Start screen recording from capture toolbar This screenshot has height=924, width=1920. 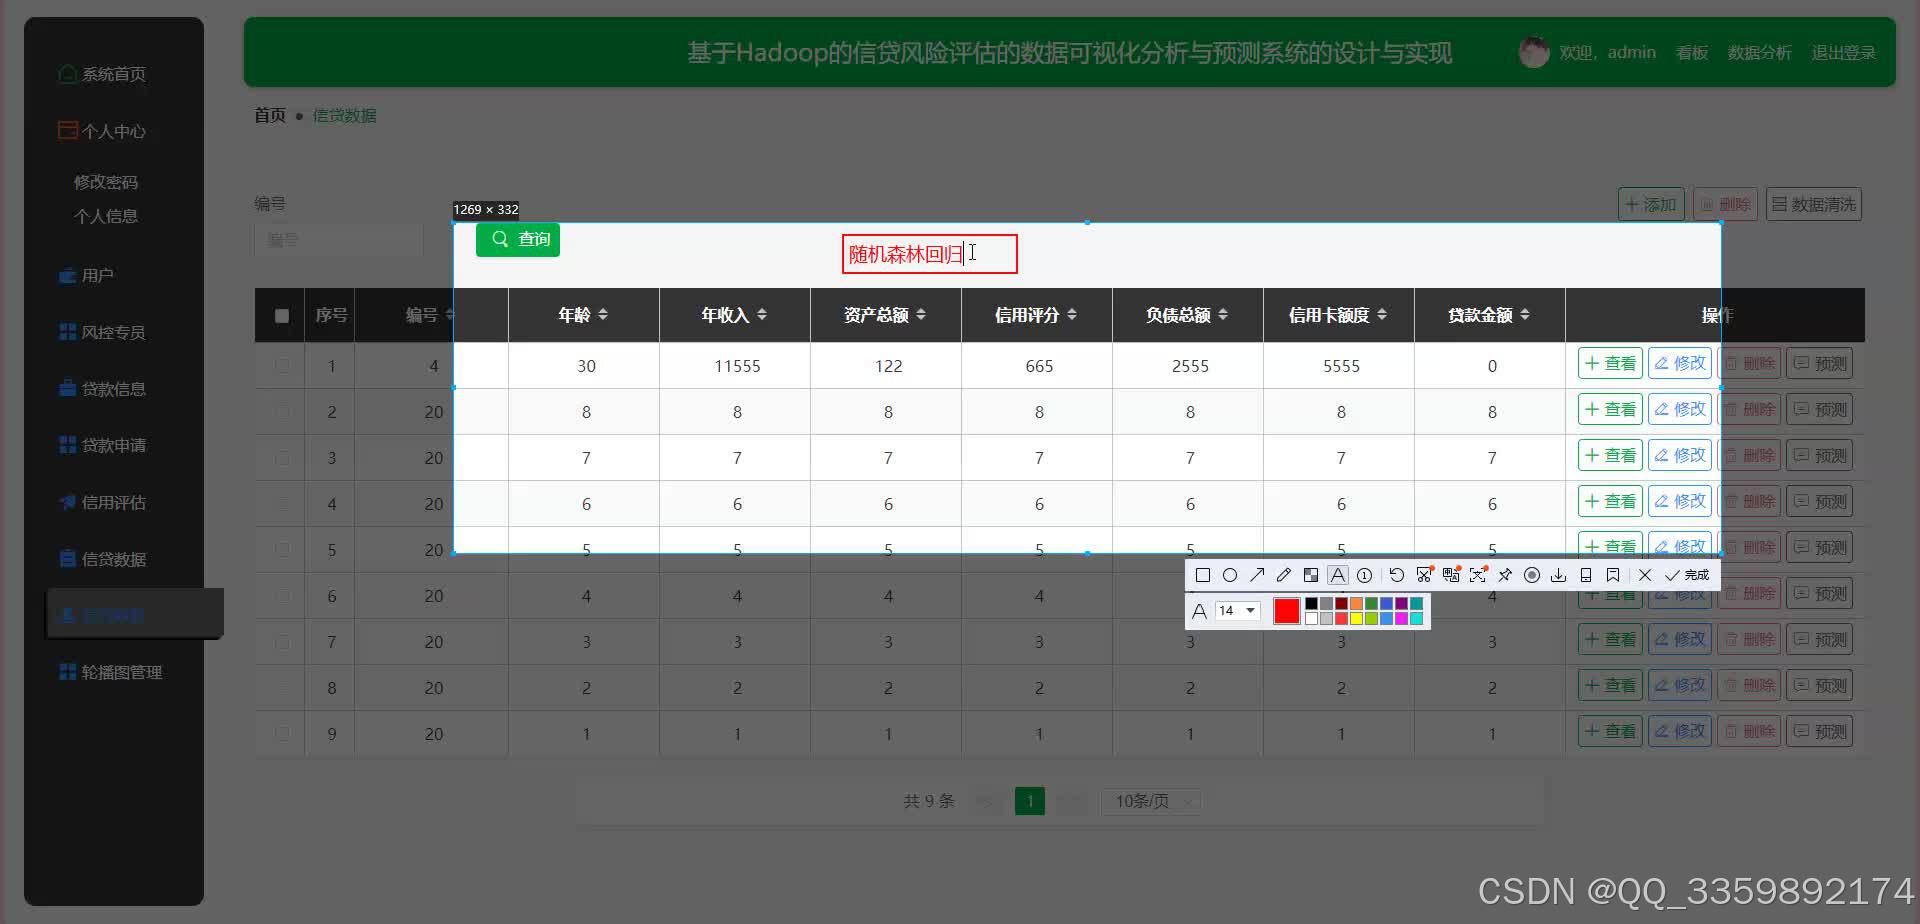1532,575
